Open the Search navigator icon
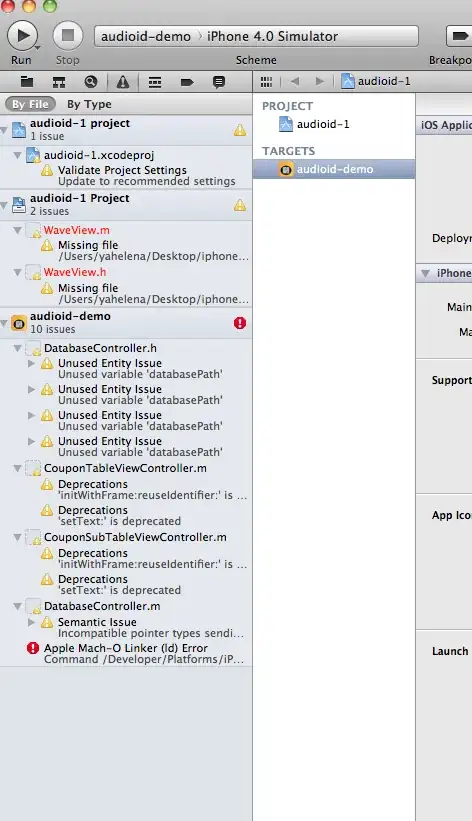The height and width of the screenshot is (821, 472). [x=91, y=82]
